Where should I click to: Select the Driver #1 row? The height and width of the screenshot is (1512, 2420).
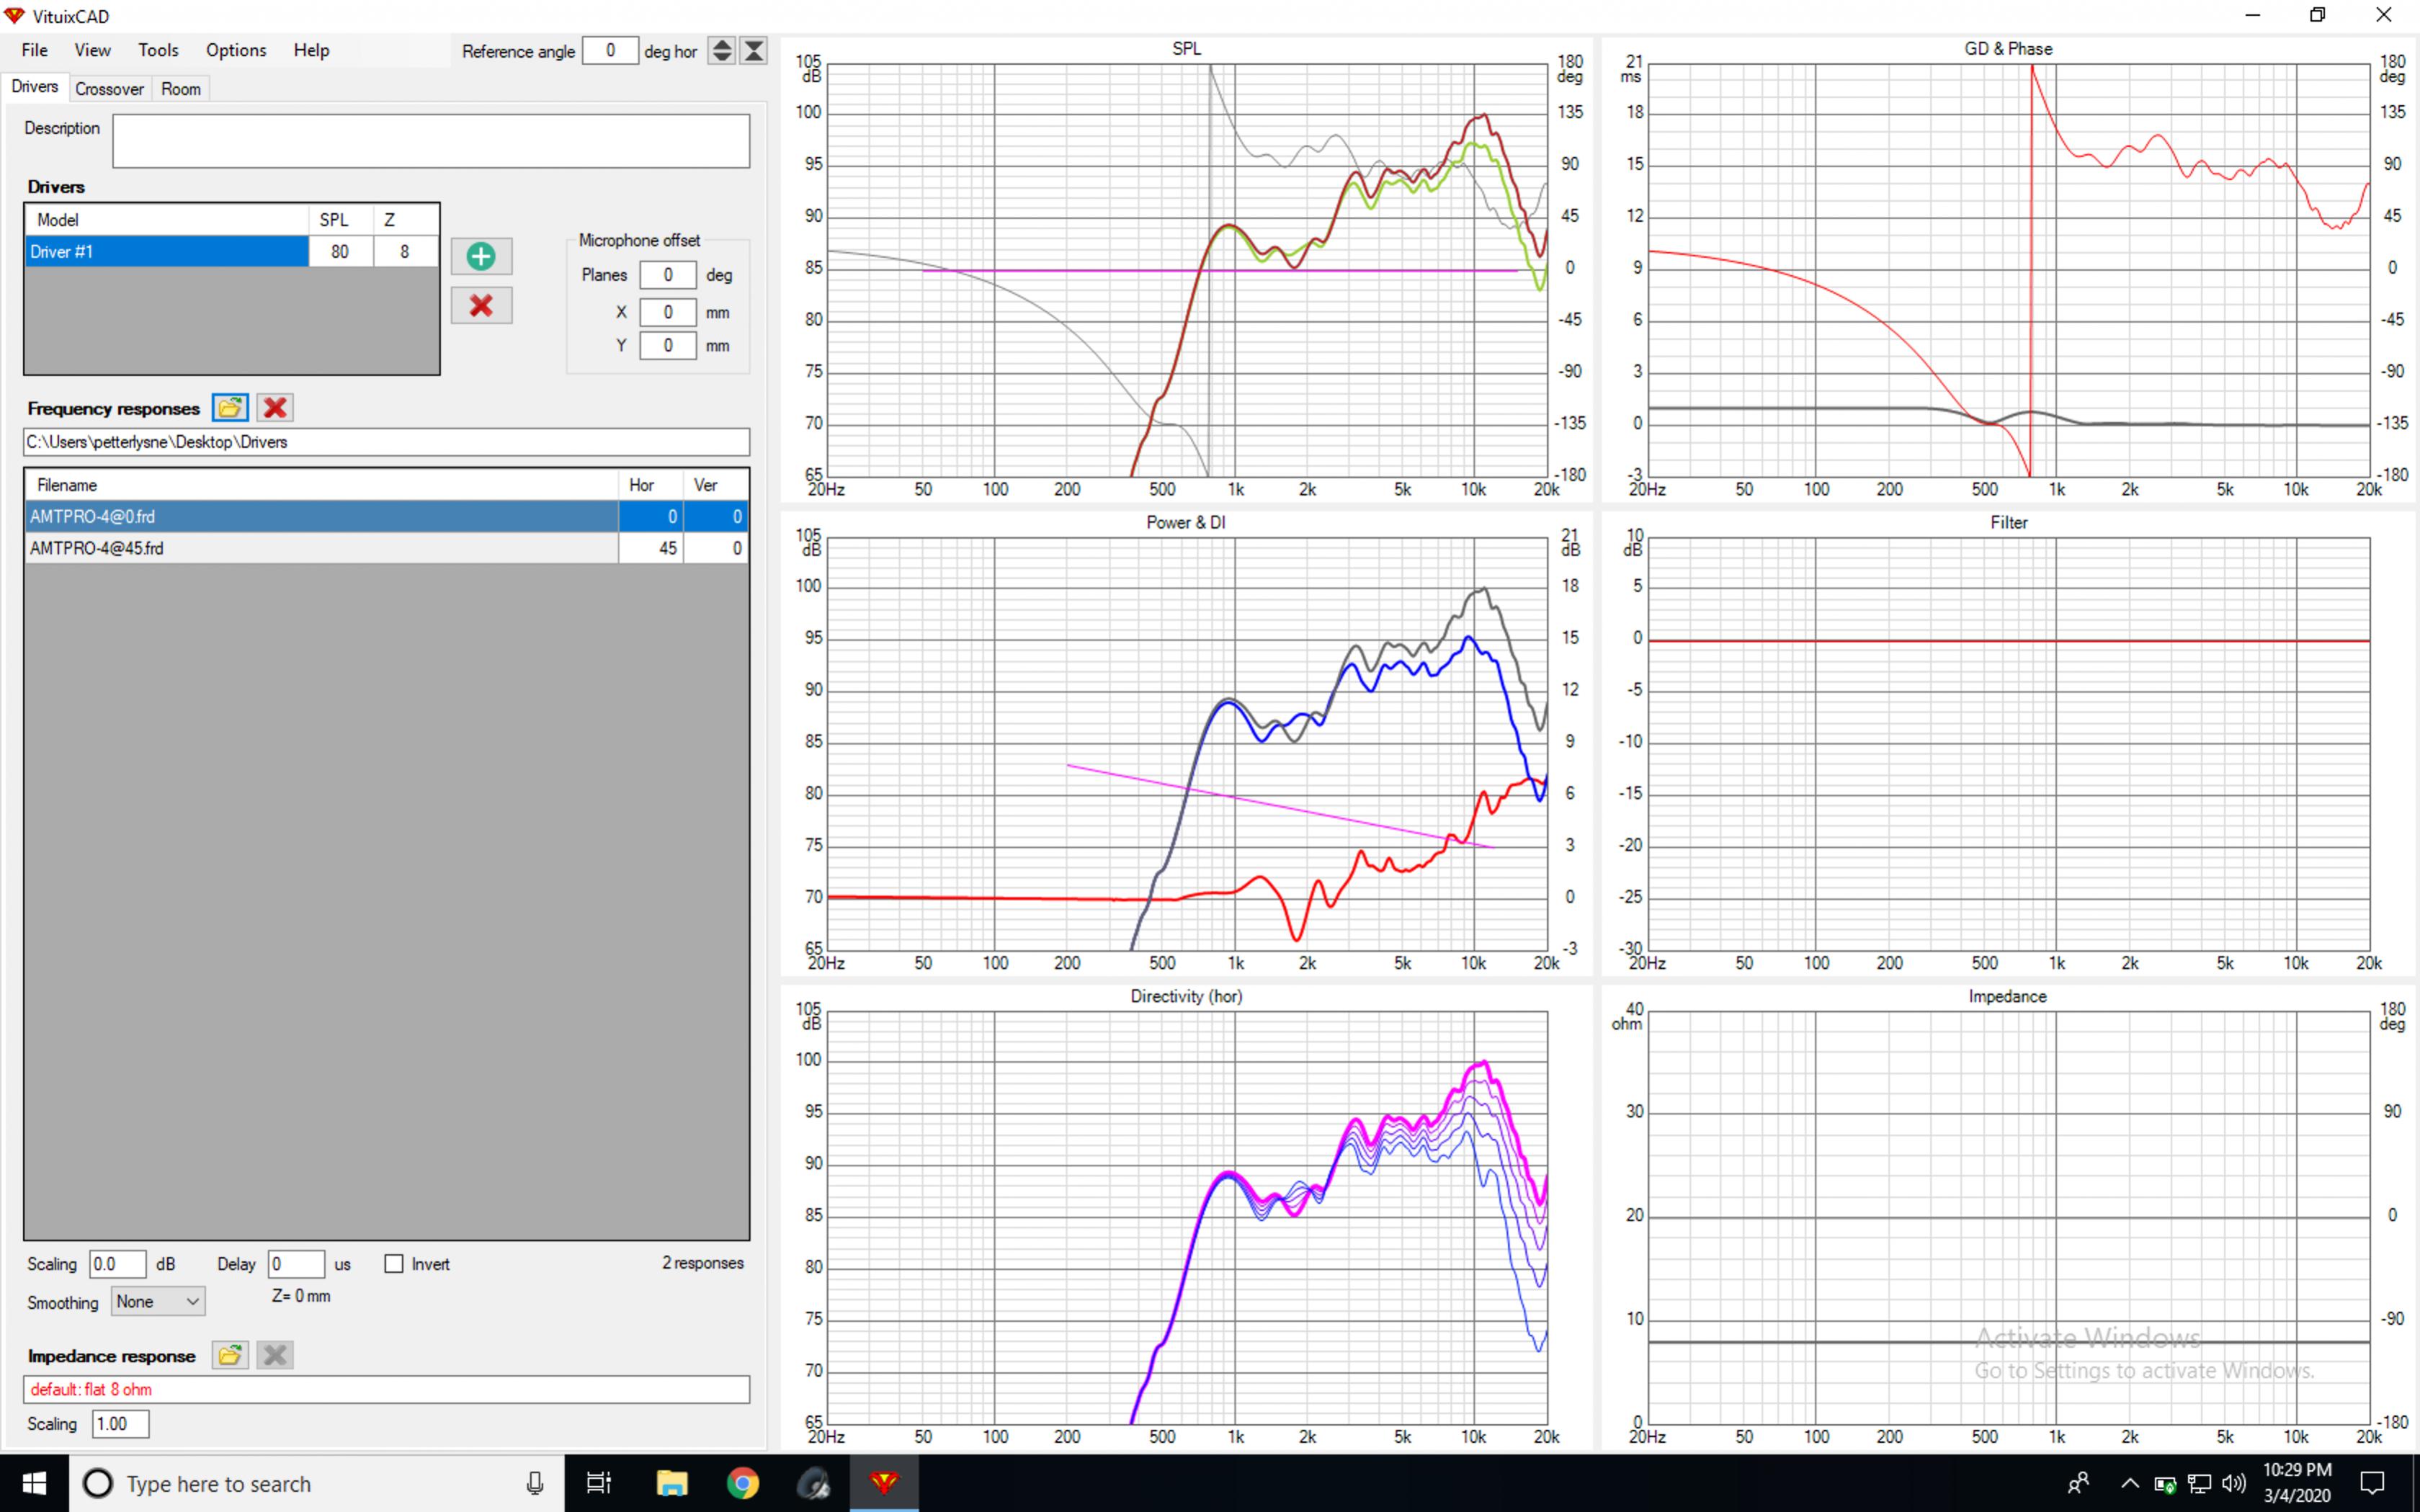[x=231, y=252]
